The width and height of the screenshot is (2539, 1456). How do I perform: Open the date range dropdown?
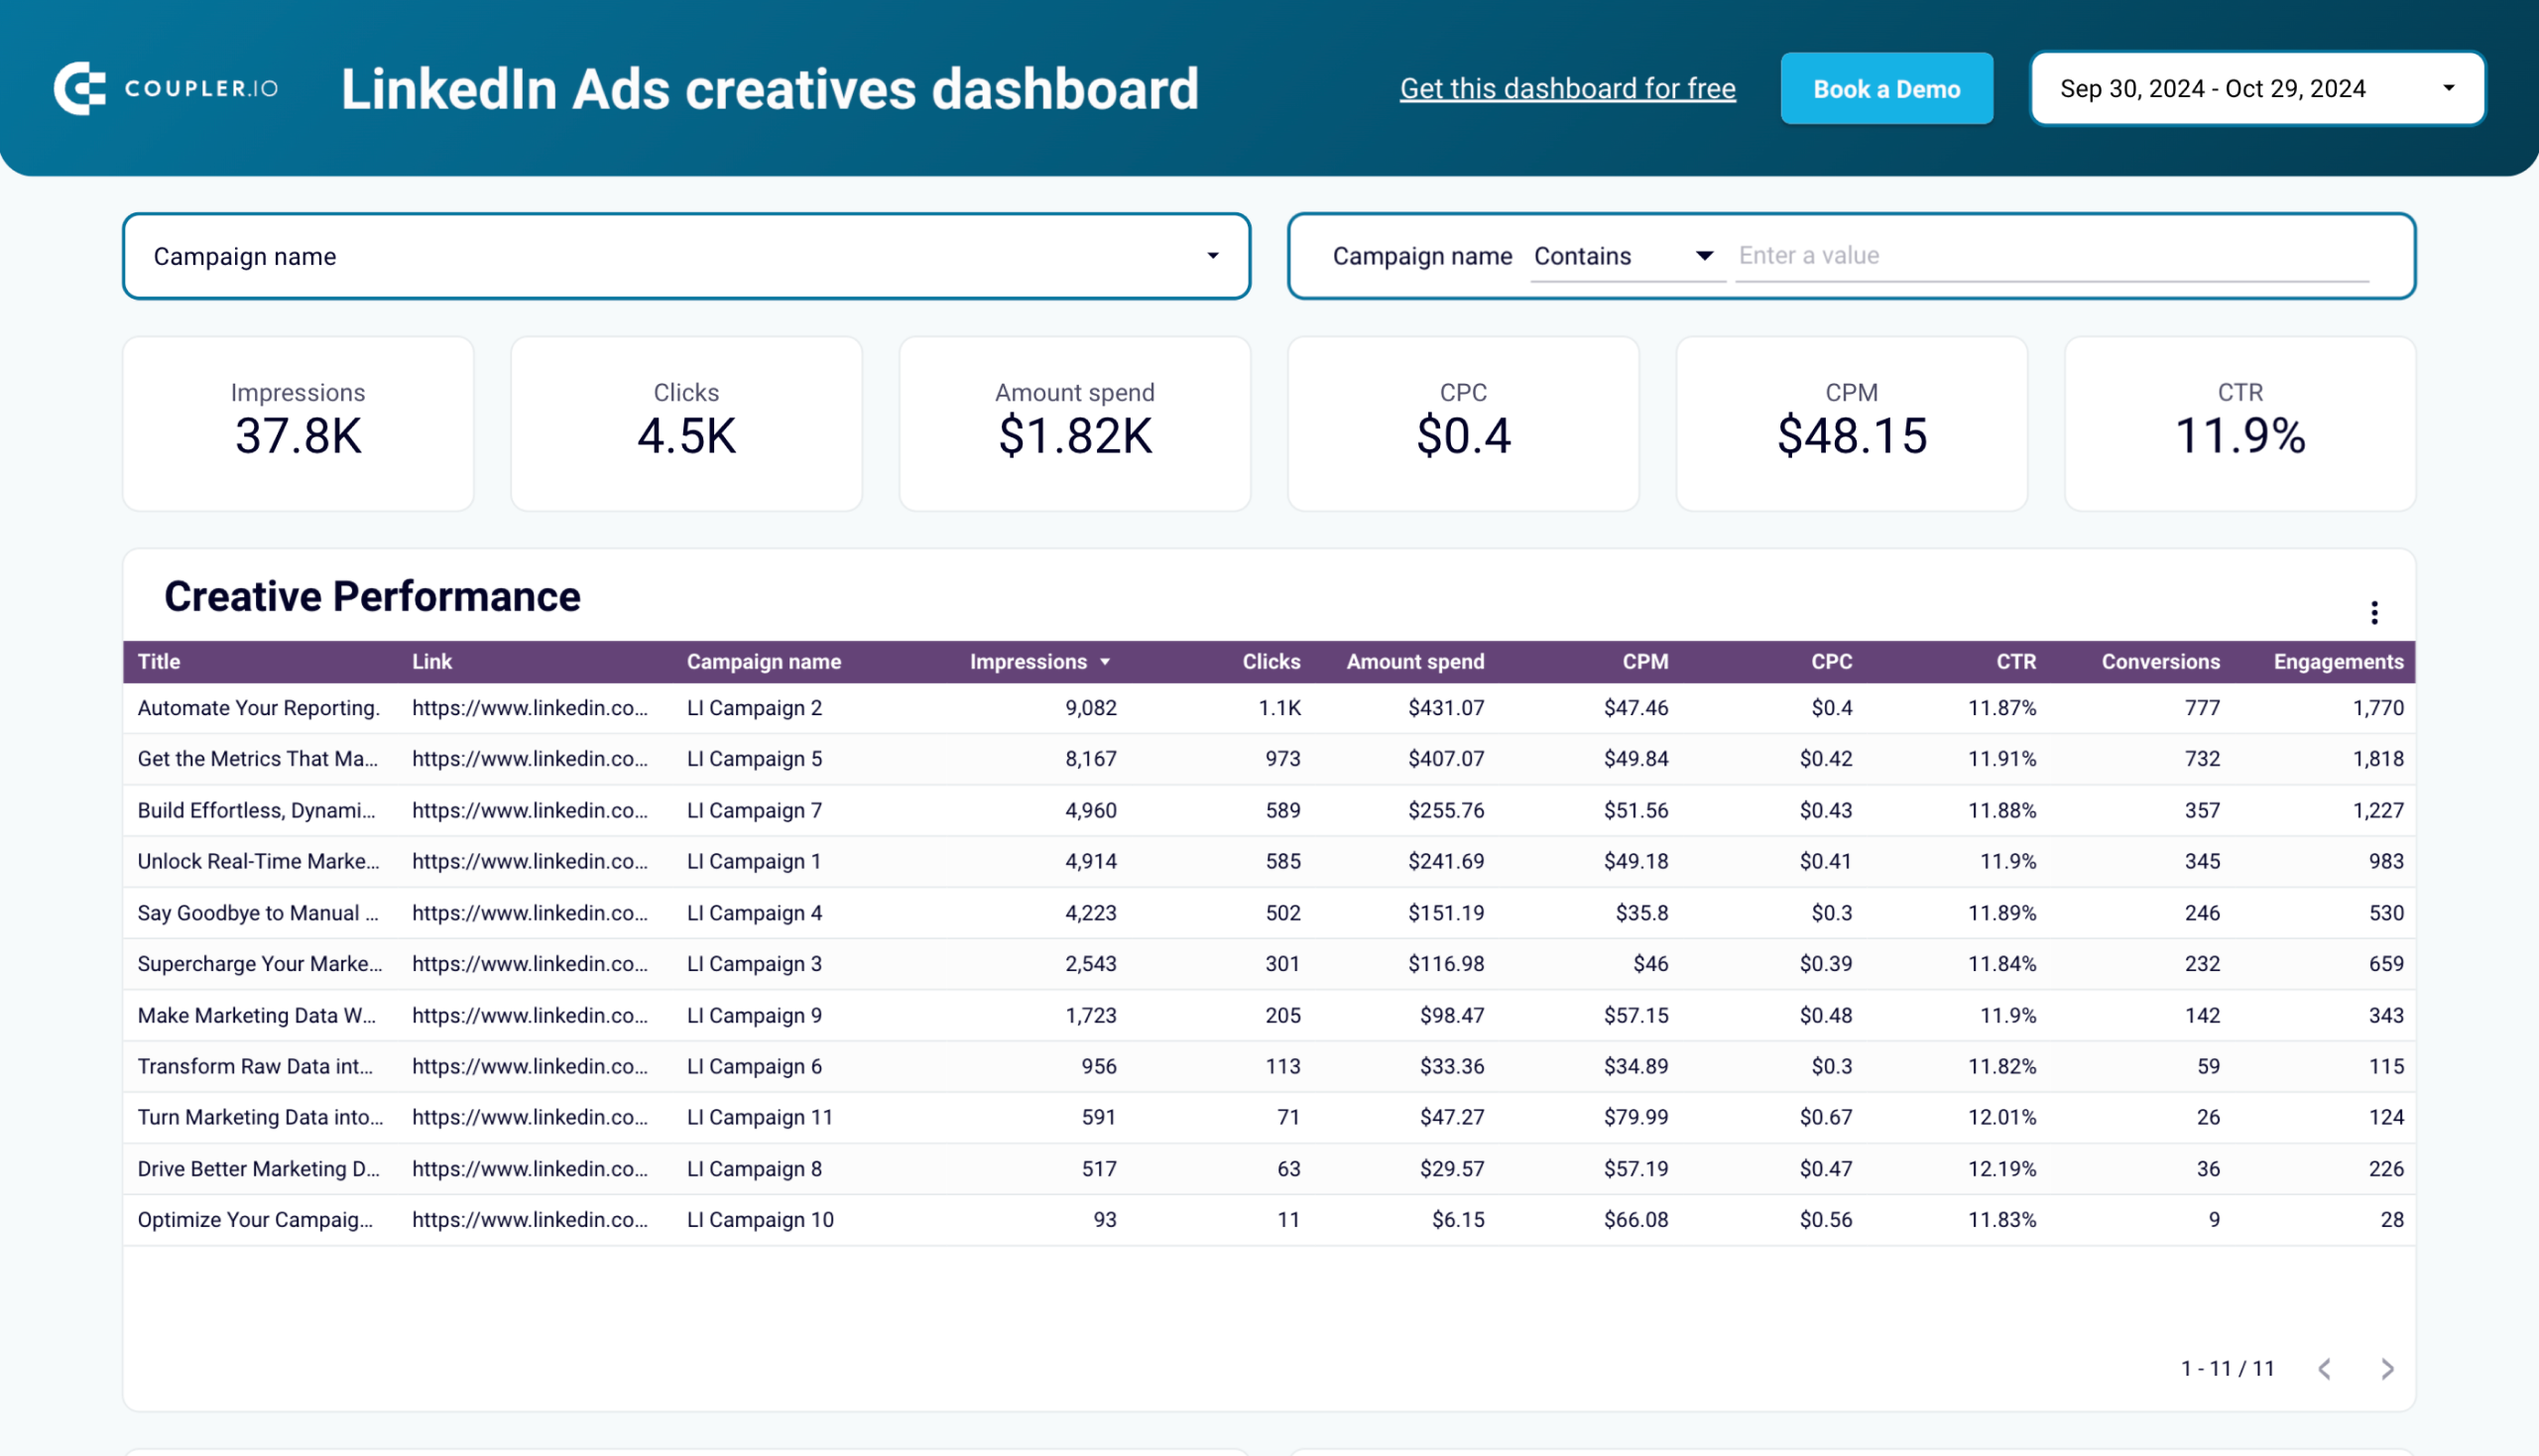2257,88
